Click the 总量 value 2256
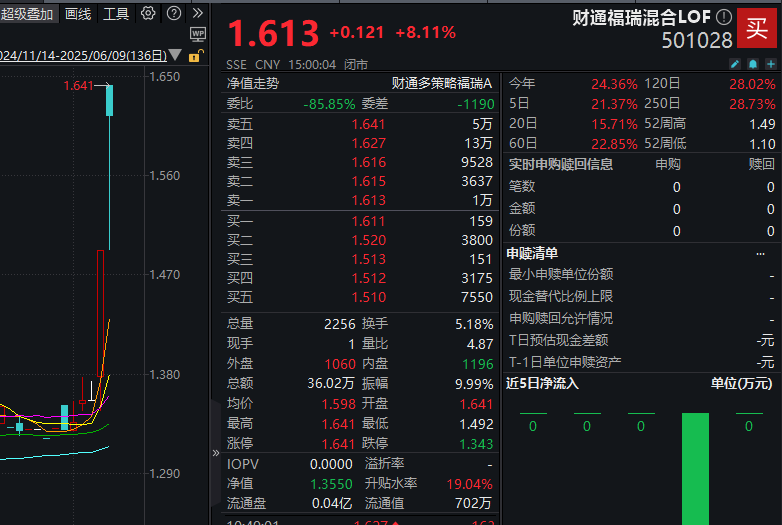This screenshot has height=525, width=782. 340,324
